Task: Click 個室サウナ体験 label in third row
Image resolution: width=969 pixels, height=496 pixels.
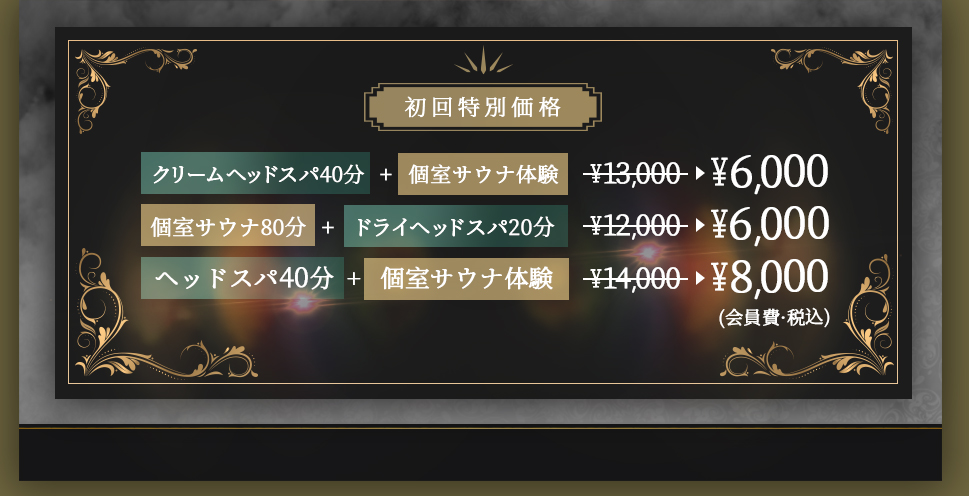Action: (466, 279)
